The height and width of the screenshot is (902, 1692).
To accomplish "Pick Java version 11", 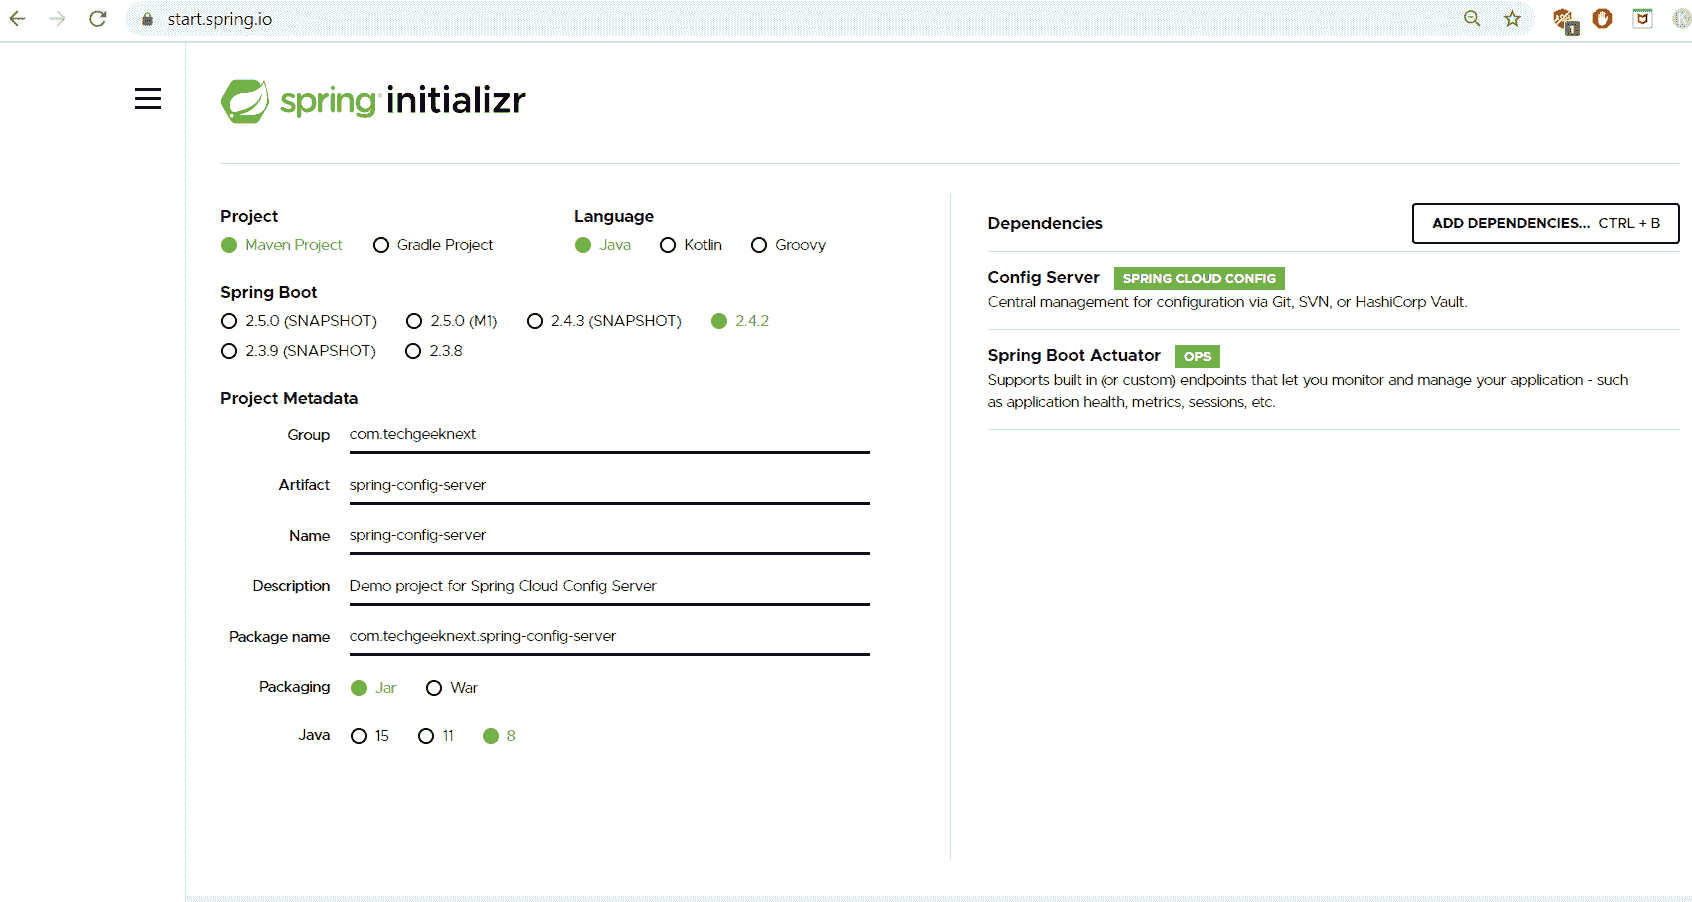I will 436,736.
